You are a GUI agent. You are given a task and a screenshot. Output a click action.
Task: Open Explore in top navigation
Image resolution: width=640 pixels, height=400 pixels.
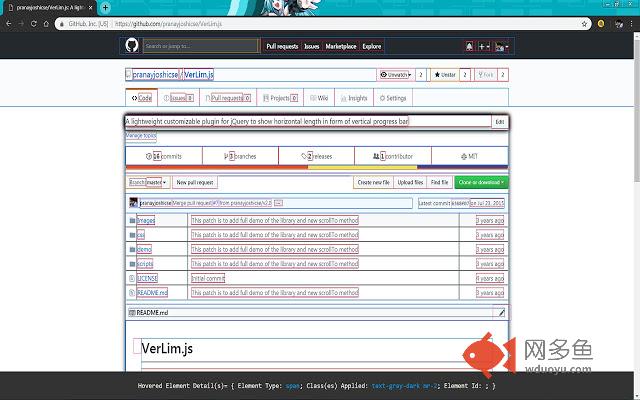372,47
